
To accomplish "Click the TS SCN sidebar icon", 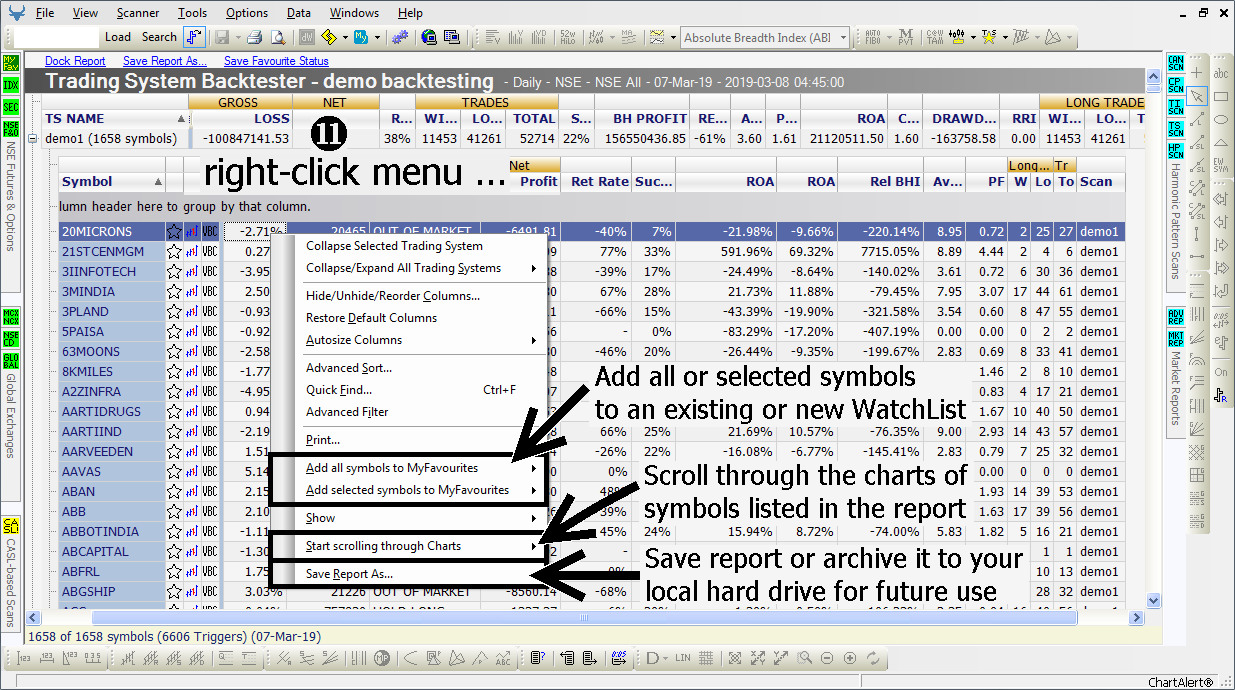I will click(1176, 128).
